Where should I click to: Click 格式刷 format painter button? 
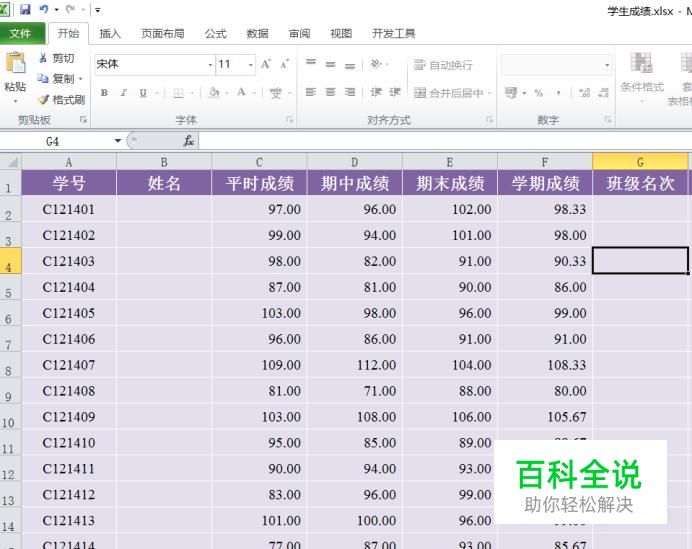pos(62,100)
